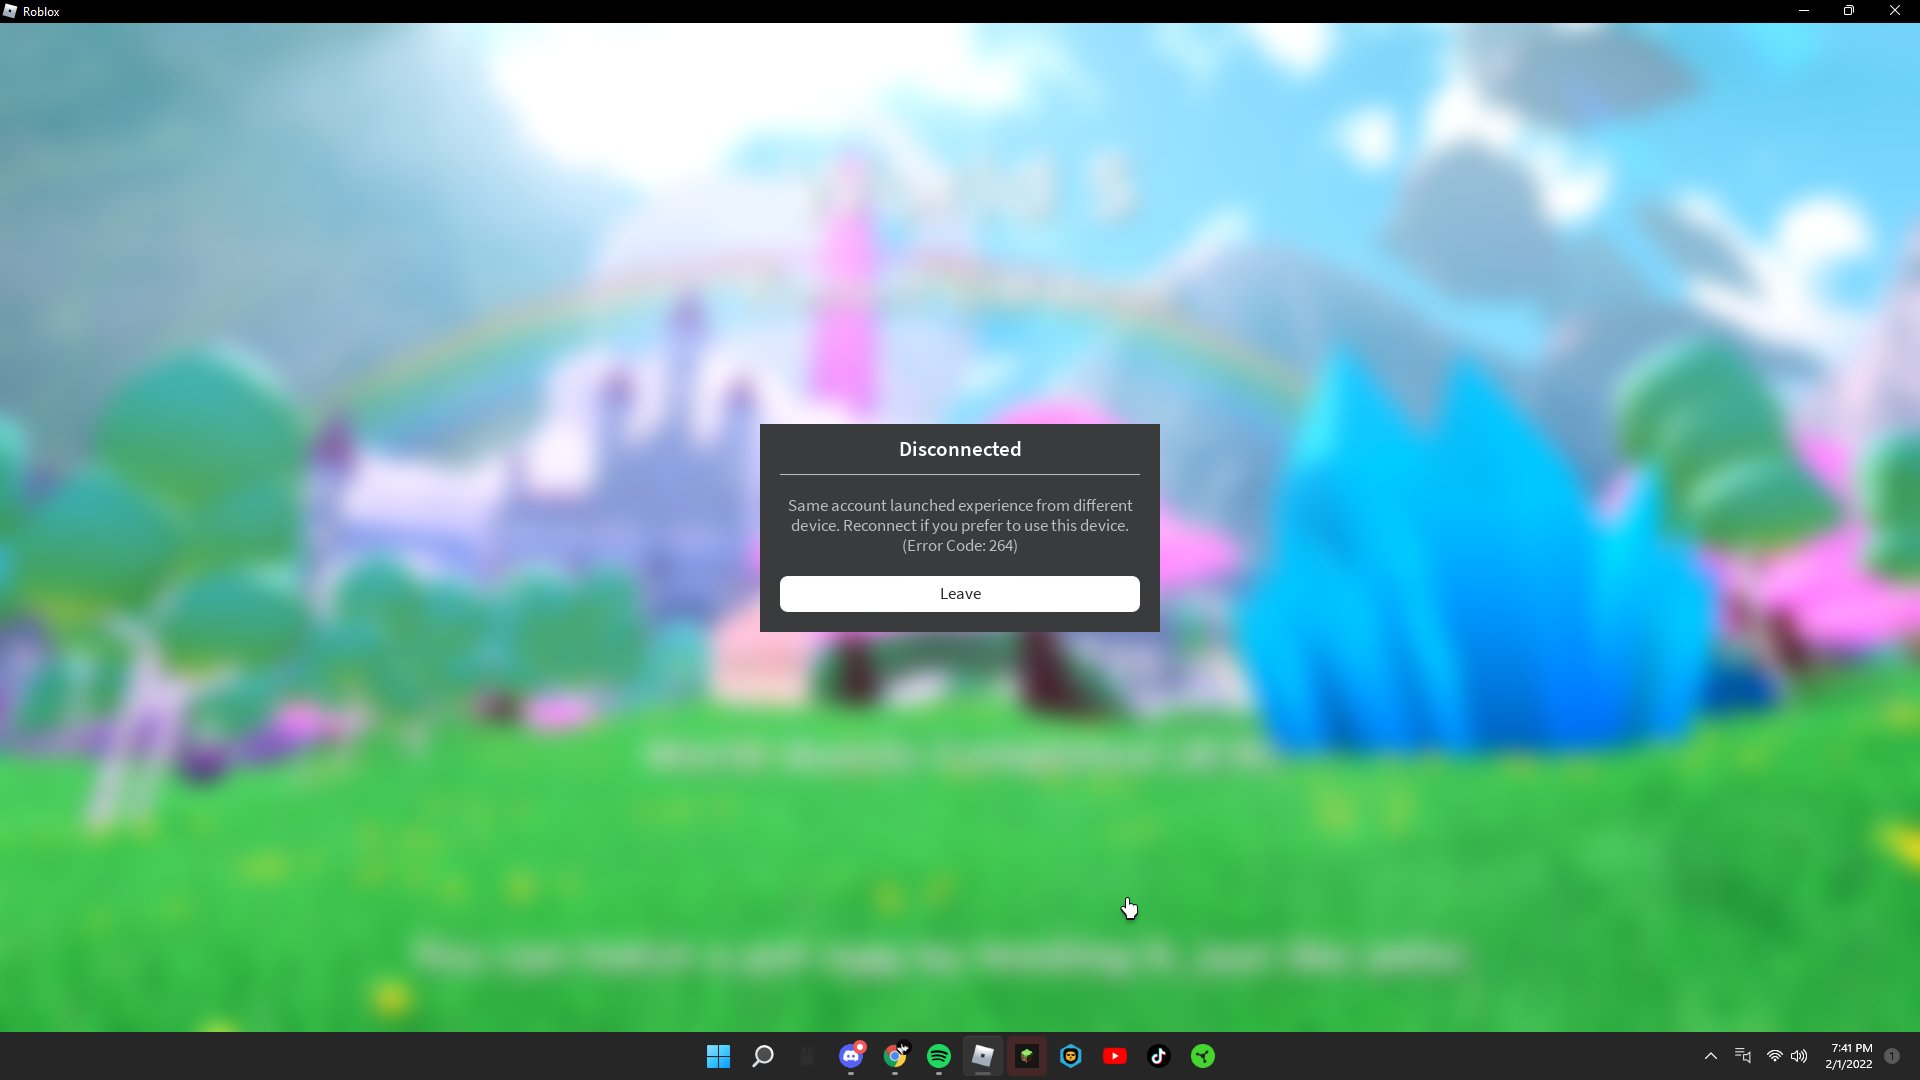Click the network/WiFi status icon

pyautogui.click(x=1774, y=1056)
